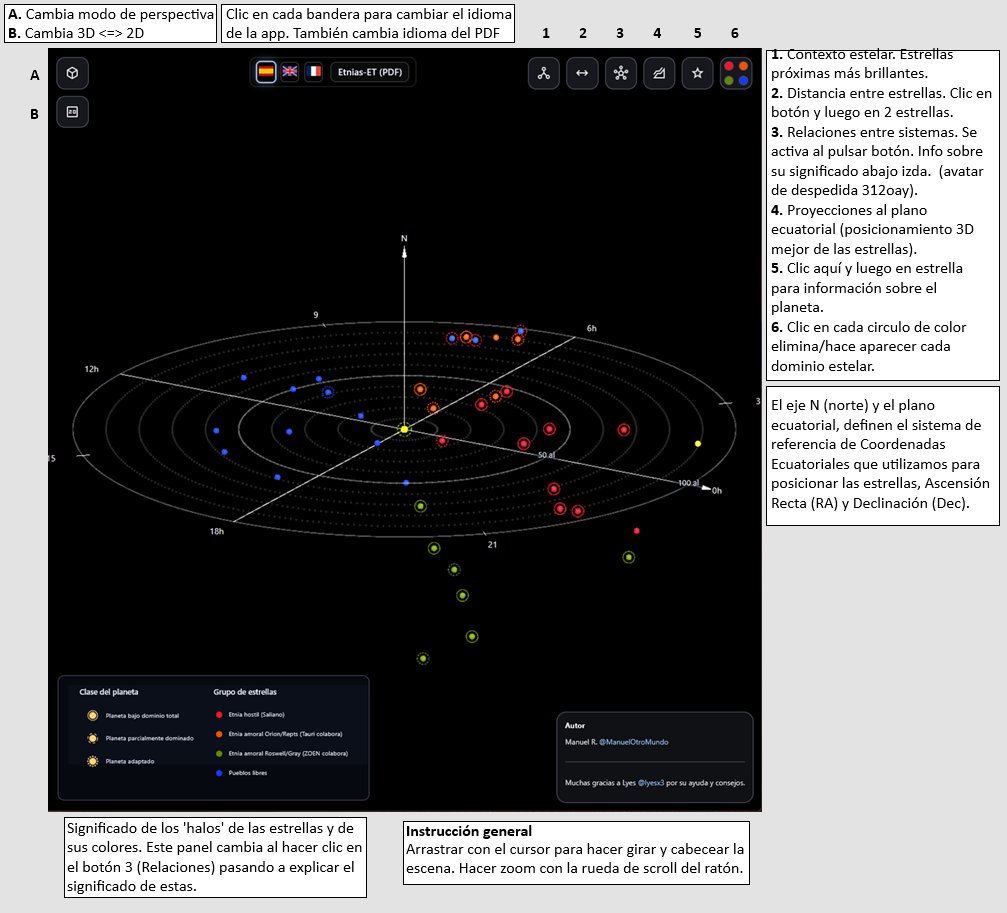Enable the relations between systems view
Viewport: 1007px width, 913px height.
tap(620, 73)
